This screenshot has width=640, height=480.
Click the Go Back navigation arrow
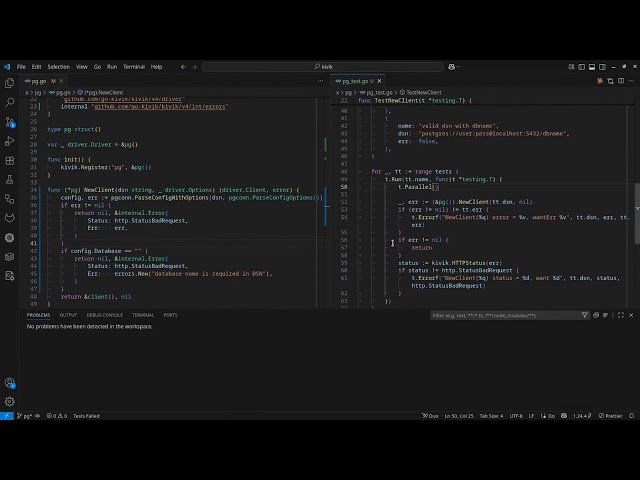(x=183, y=67)
